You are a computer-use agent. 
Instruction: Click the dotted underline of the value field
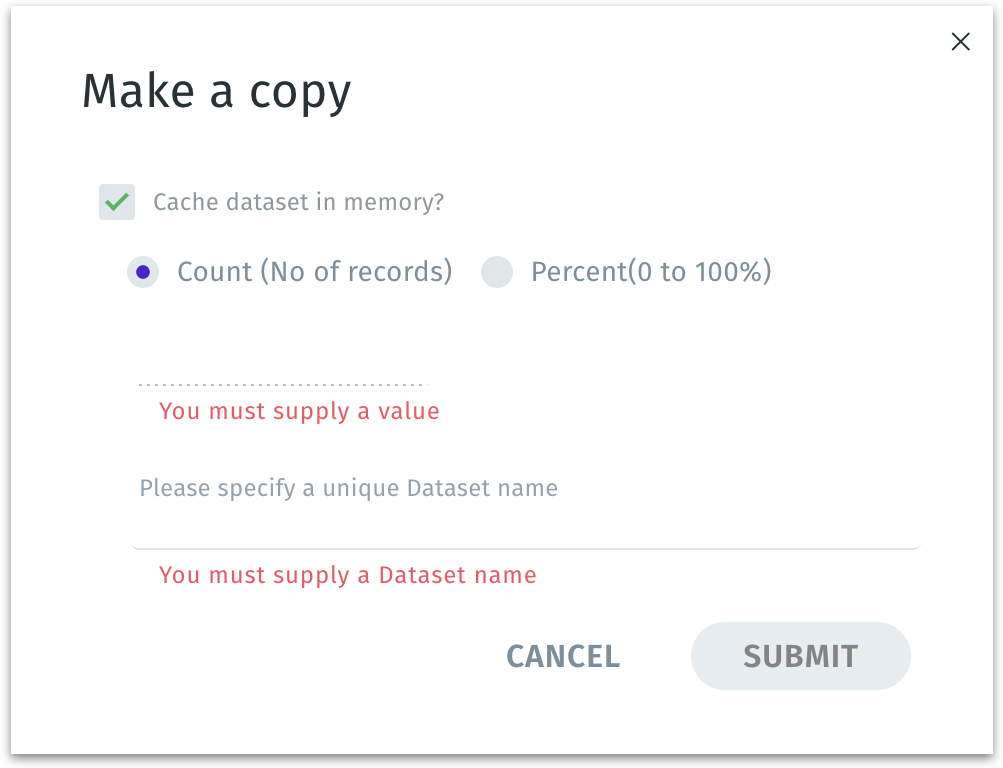280,384
